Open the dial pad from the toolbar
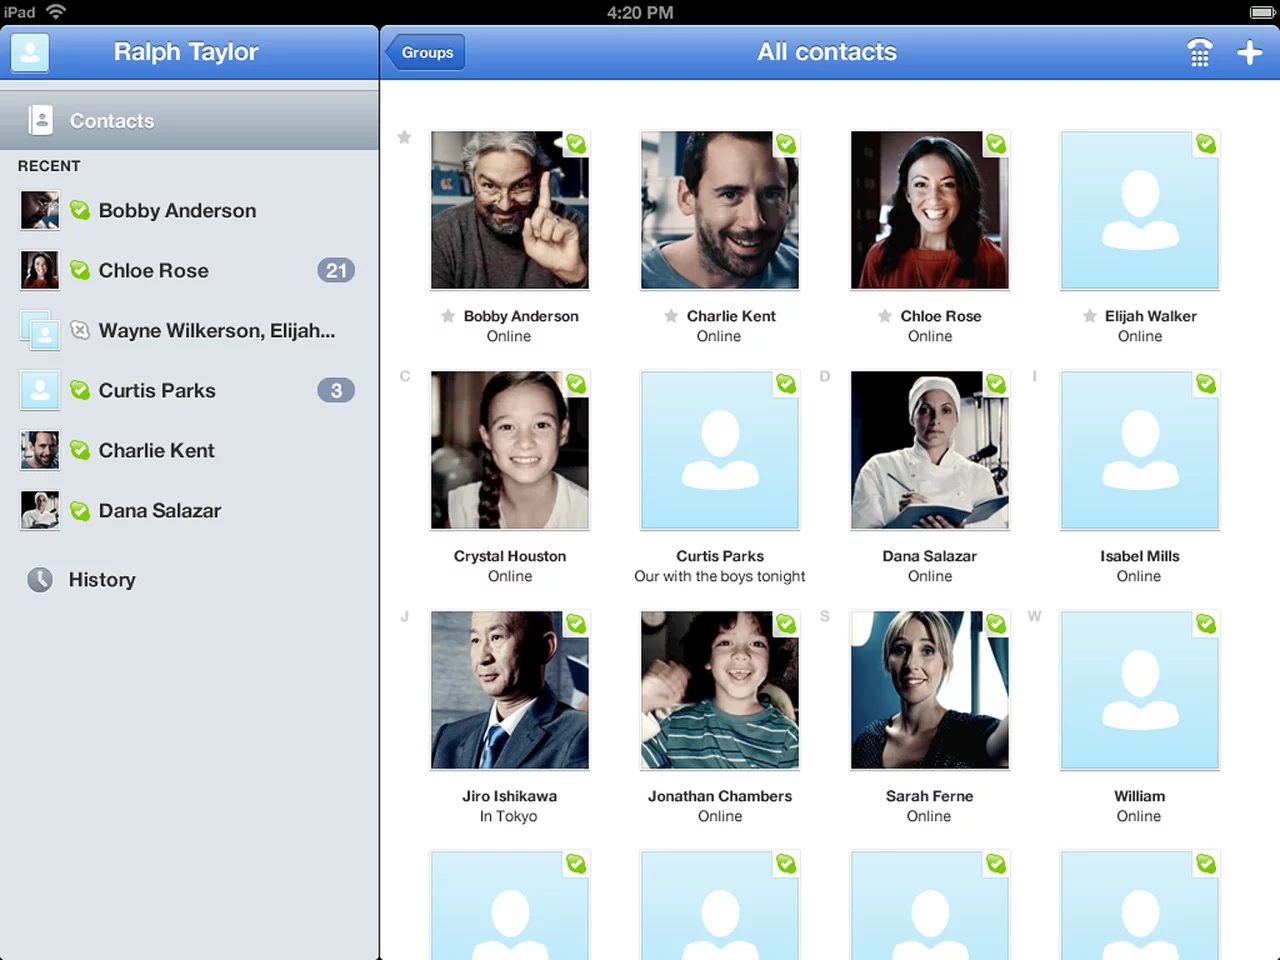The image size is (1280, 960). pyautogui.click(x=1199, y=52)
